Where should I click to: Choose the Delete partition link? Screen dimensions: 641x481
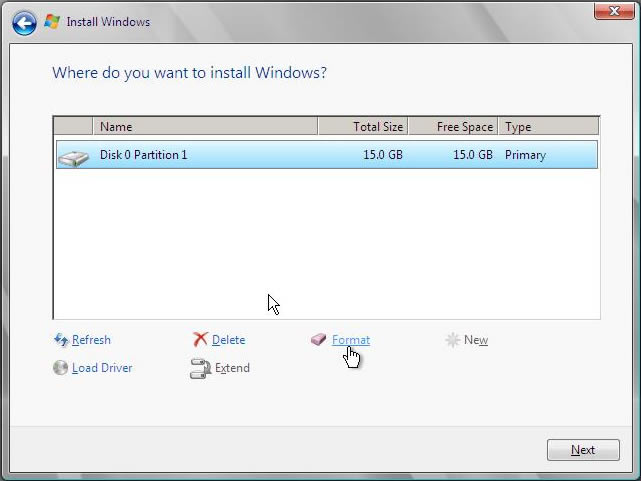(228, 340)
